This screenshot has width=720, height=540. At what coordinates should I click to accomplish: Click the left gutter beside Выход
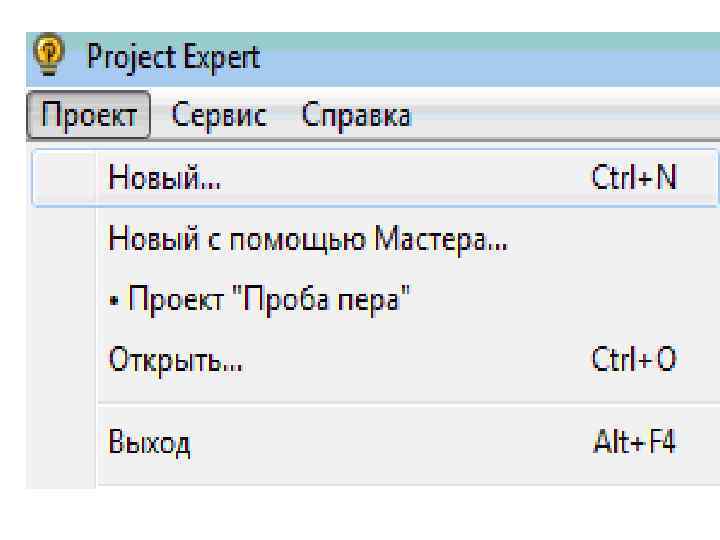point(66,441)
